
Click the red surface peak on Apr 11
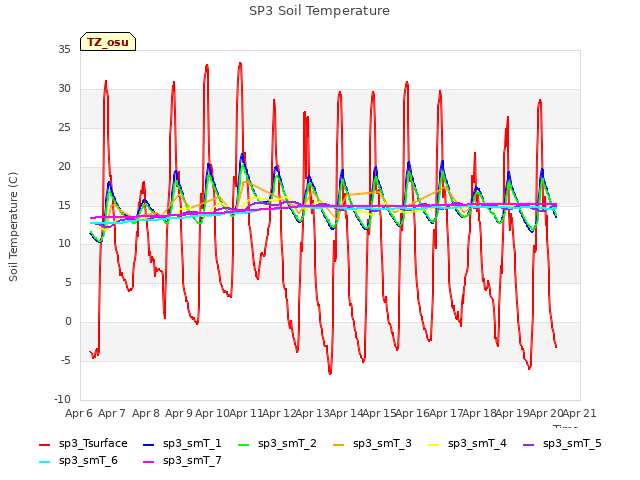click(x=240, y=63)
